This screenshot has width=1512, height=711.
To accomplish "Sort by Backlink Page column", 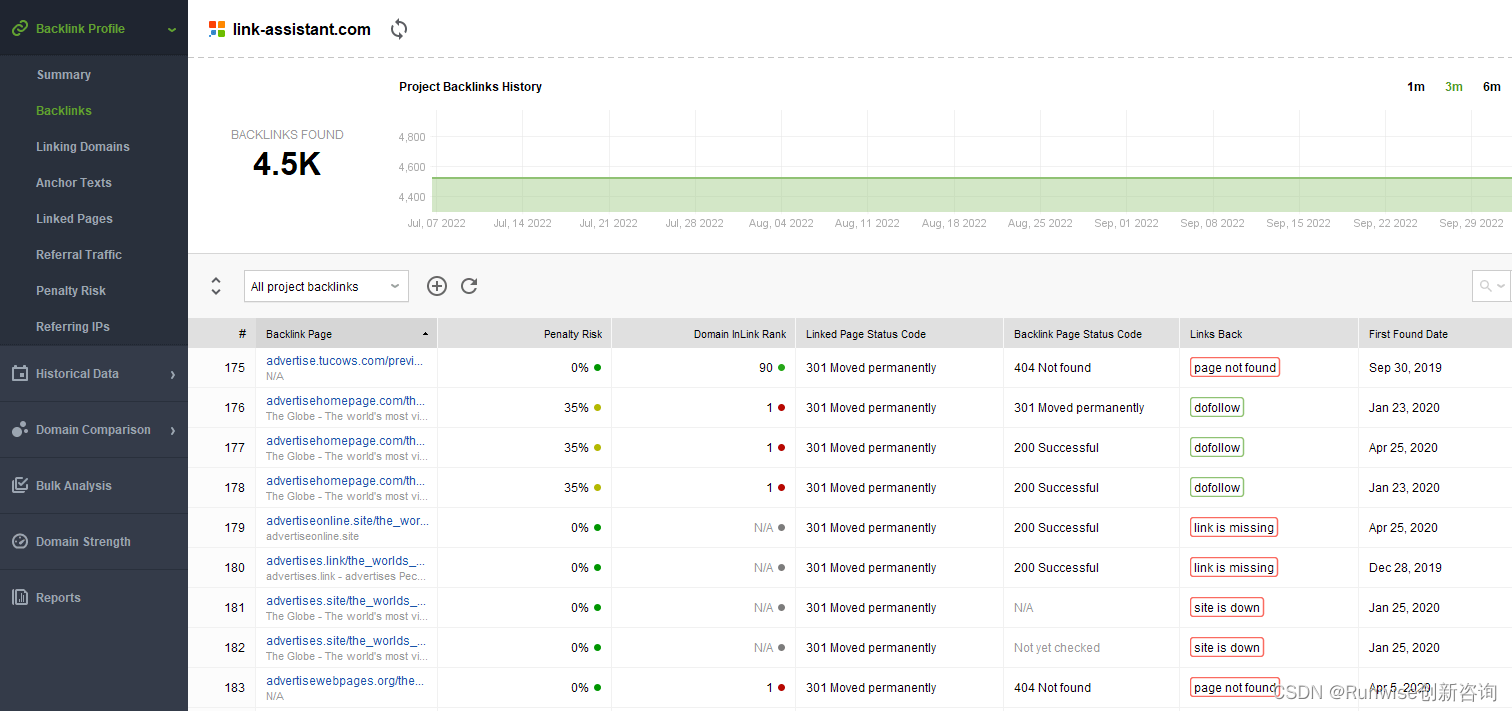I will point(346,334).
